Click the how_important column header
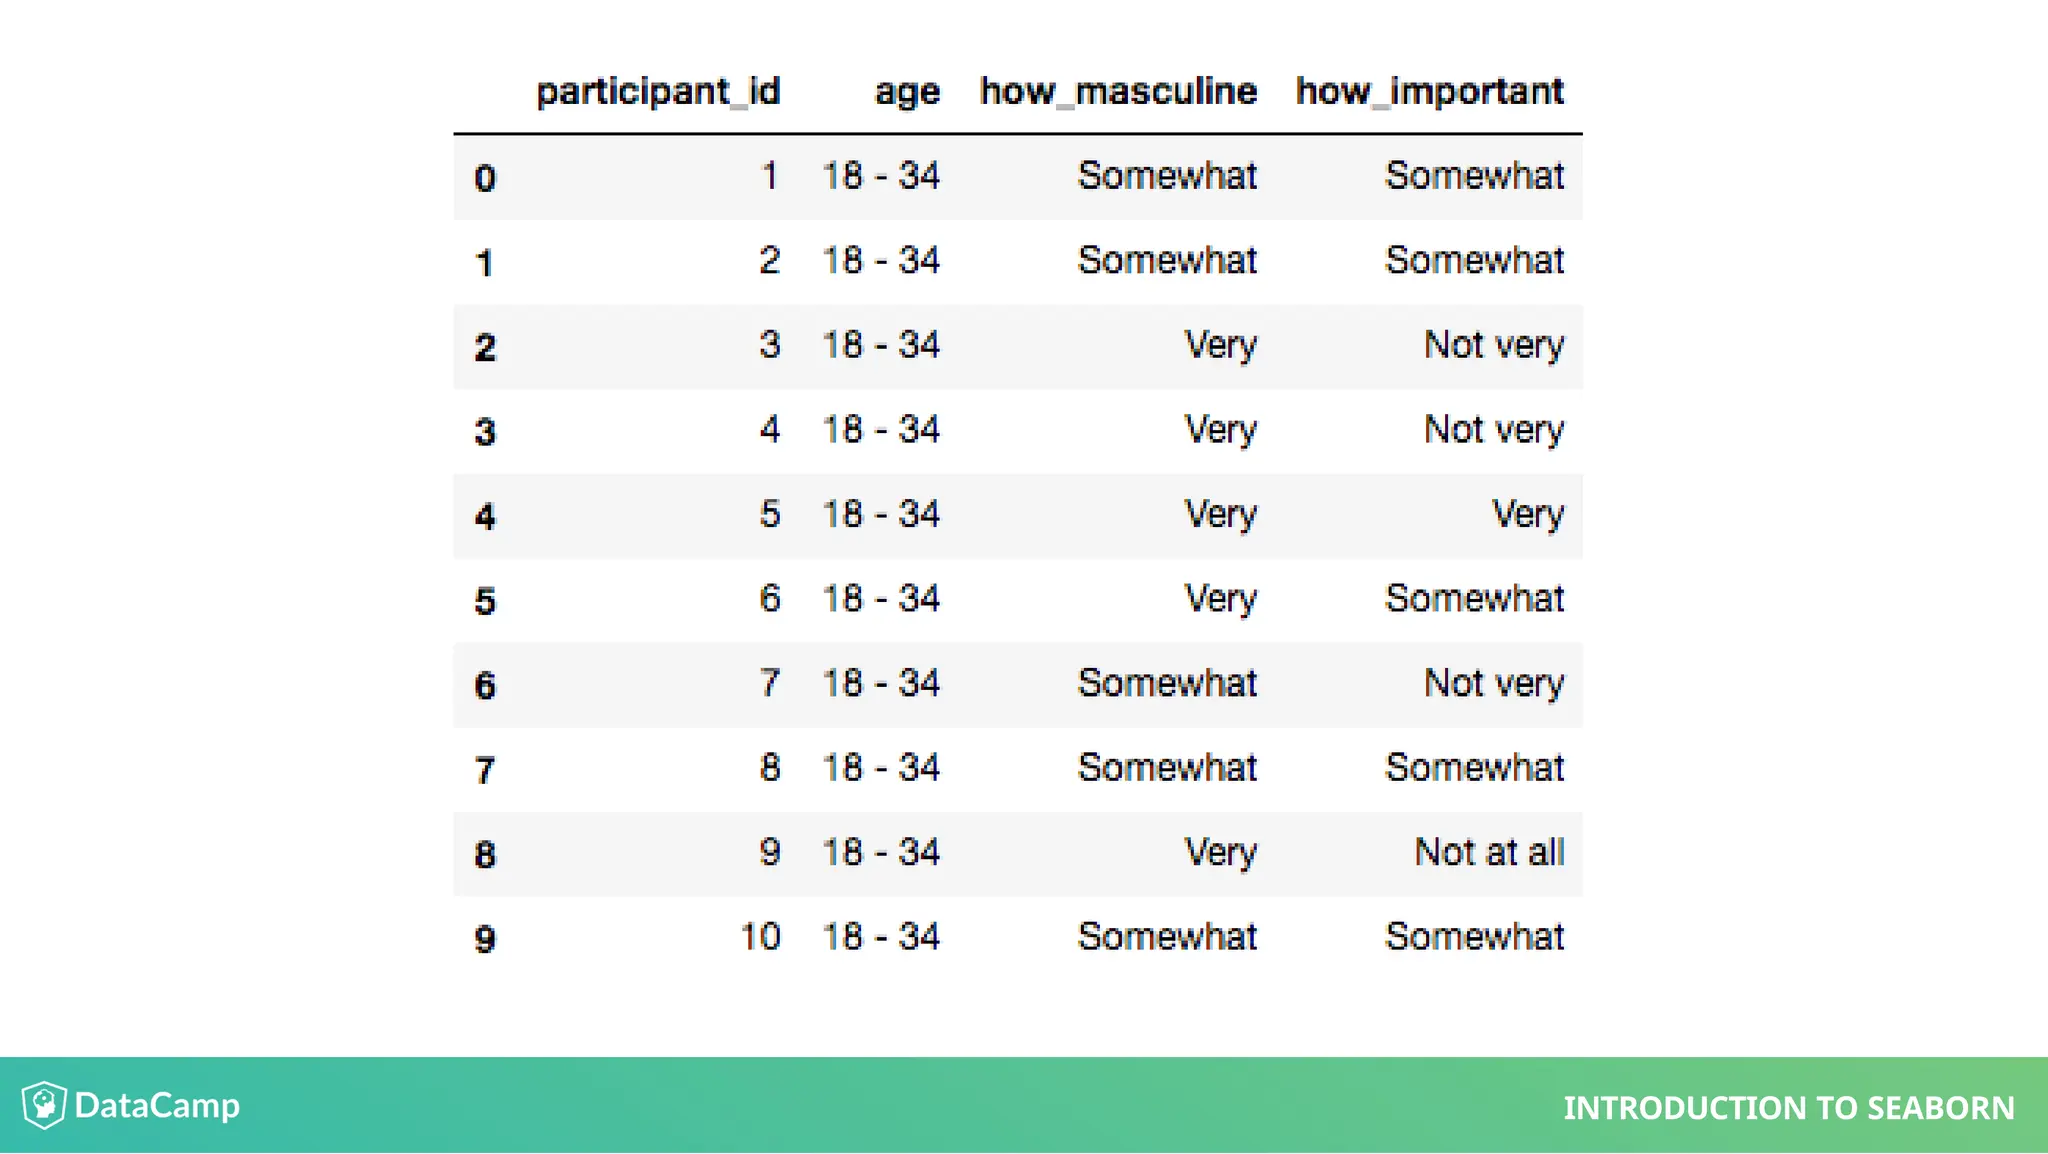Screen dimensions: 2048x1154 [1429, 92]
